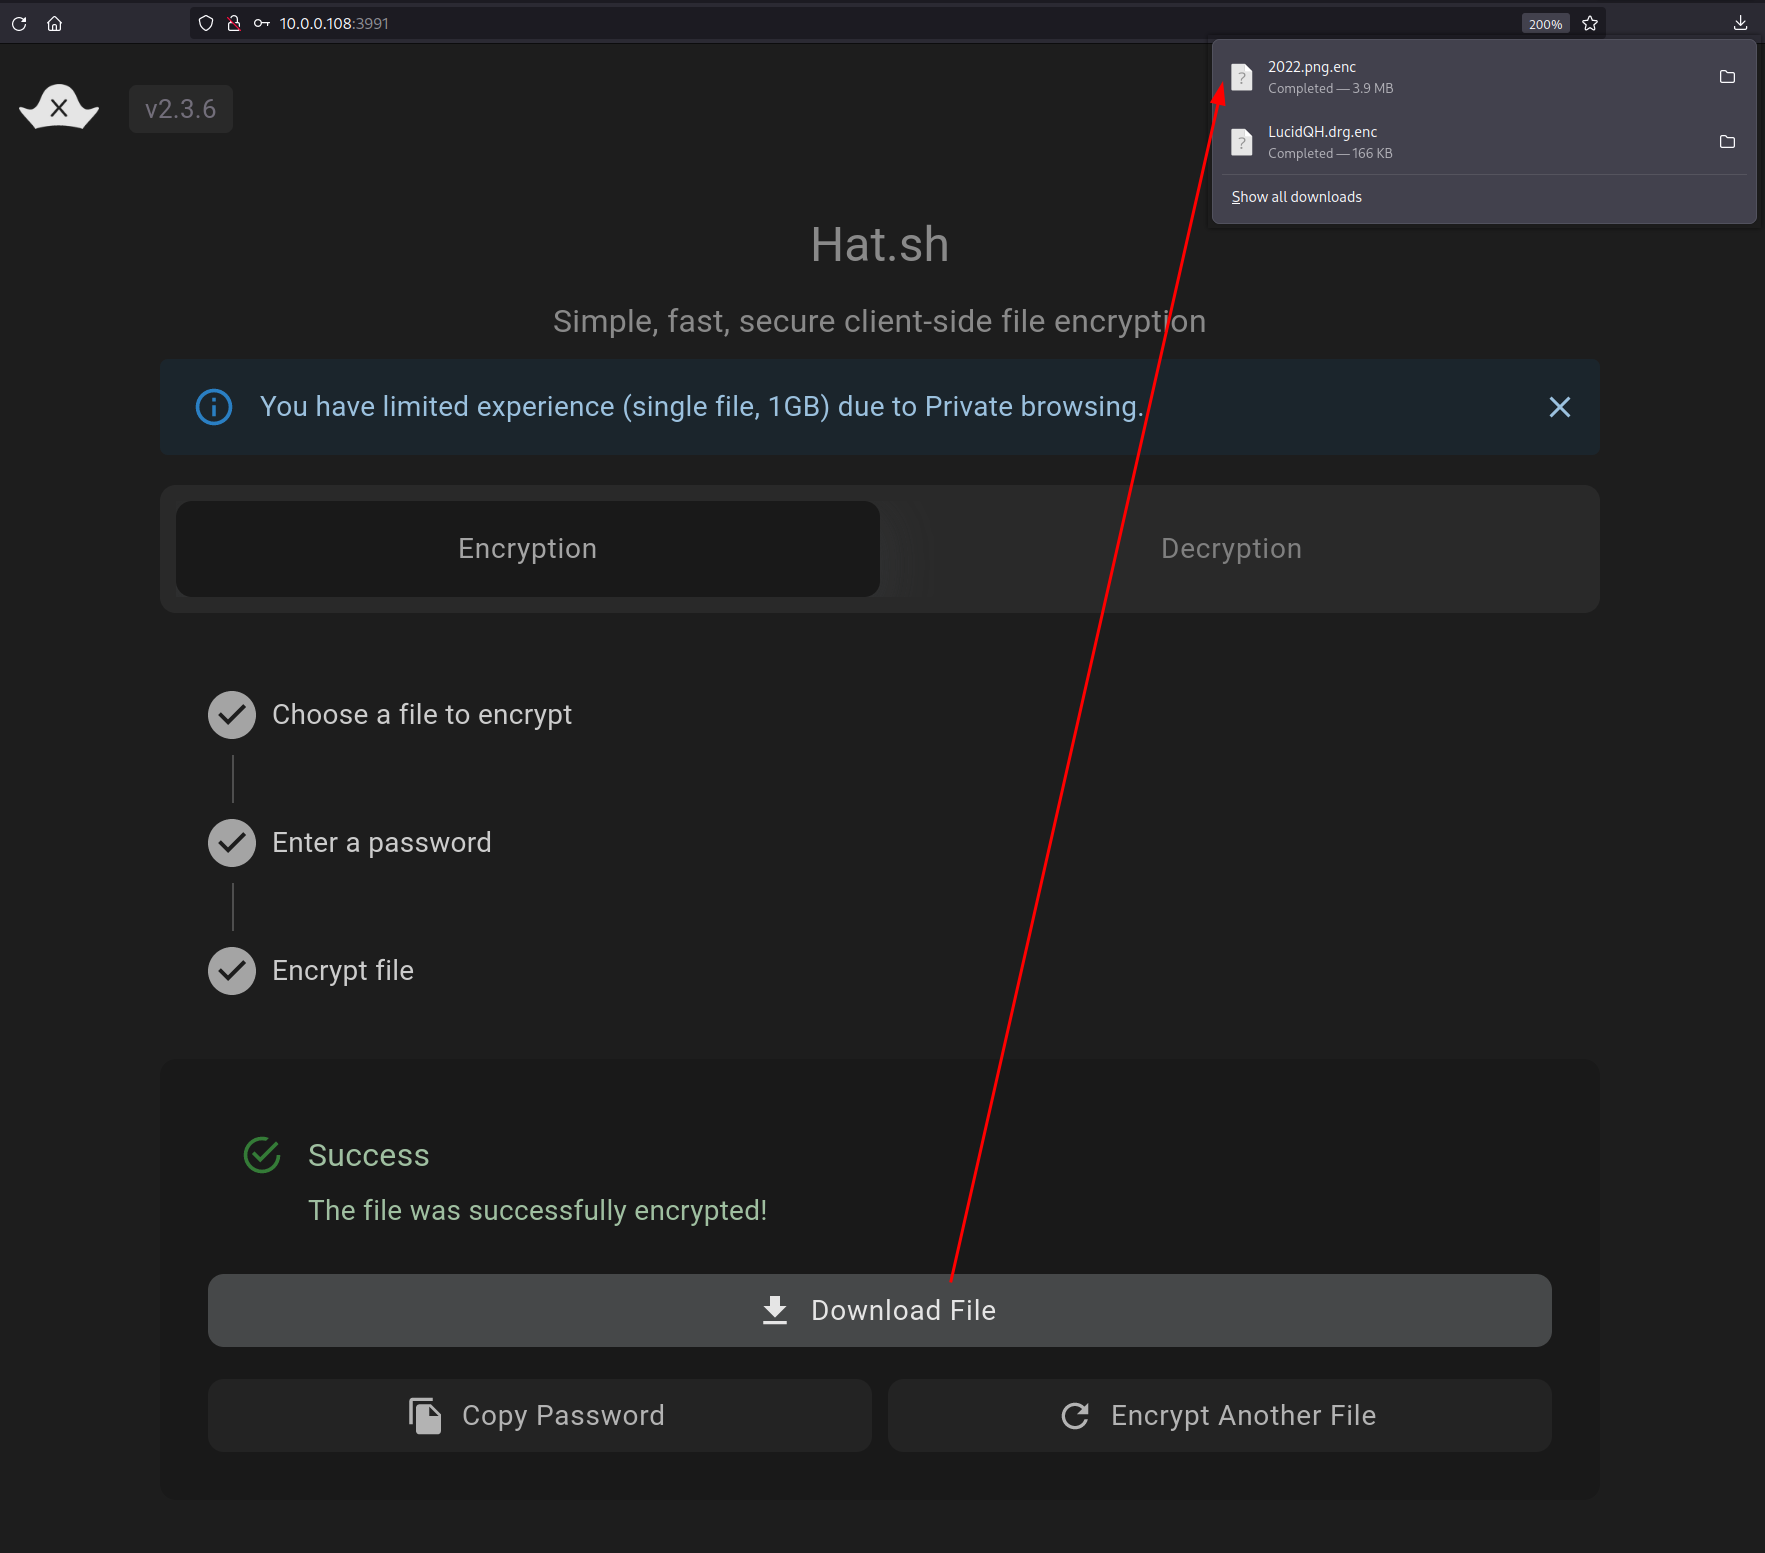Viewport: 1765px width, 1553px height.
Task: Click the Choose a file to encrypt step checkmark
Action: pyautogui.click(x=232, y=715)
